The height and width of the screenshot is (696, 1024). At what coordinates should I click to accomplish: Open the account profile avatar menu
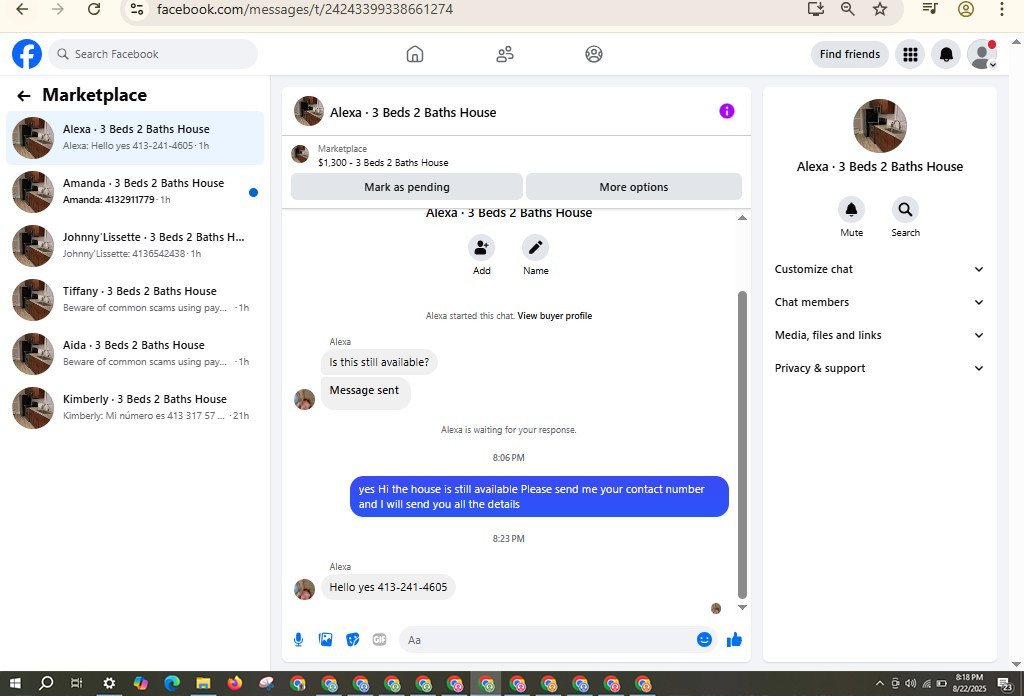pos(982,54)
